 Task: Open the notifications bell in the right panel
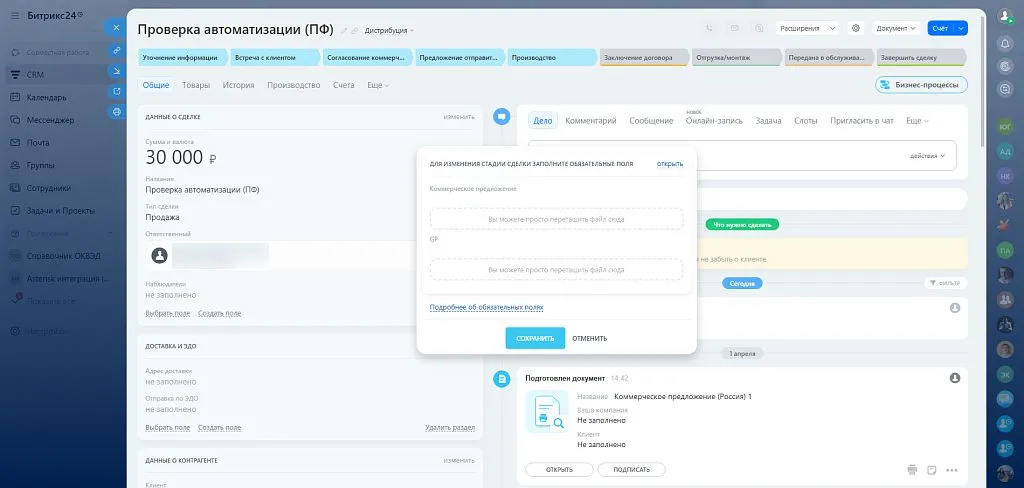[1006, 43]
